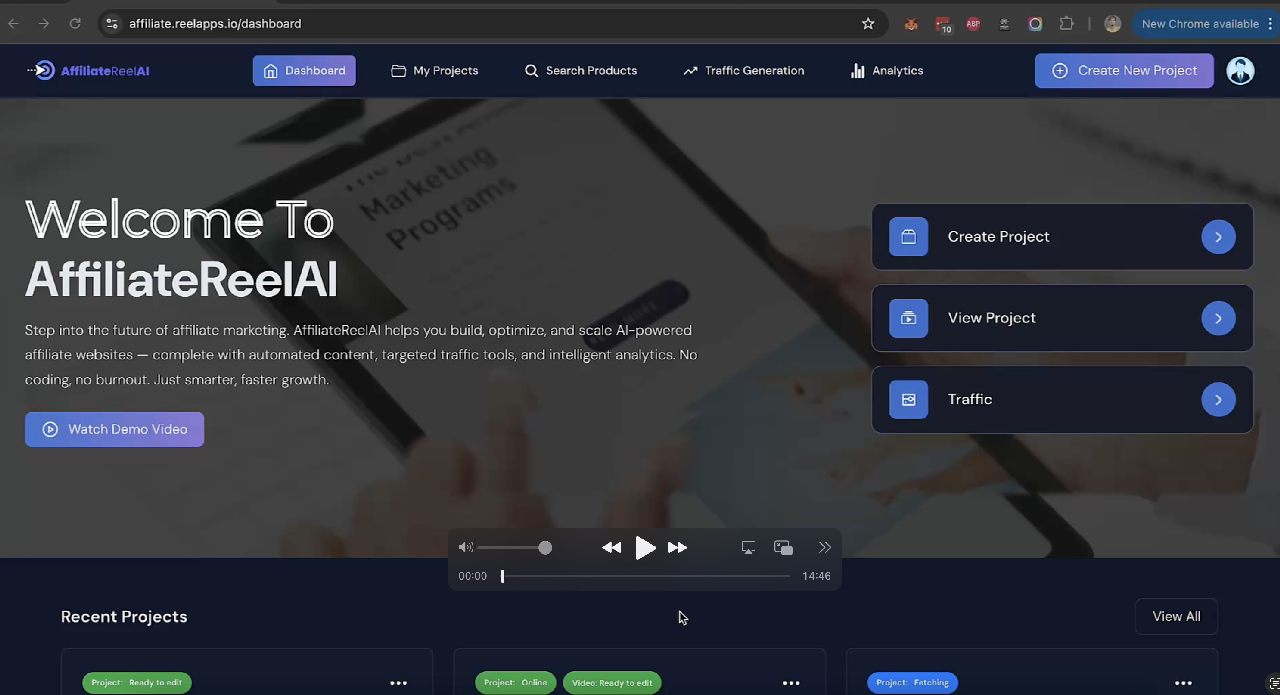Play the demo video

tap(645, 547)
